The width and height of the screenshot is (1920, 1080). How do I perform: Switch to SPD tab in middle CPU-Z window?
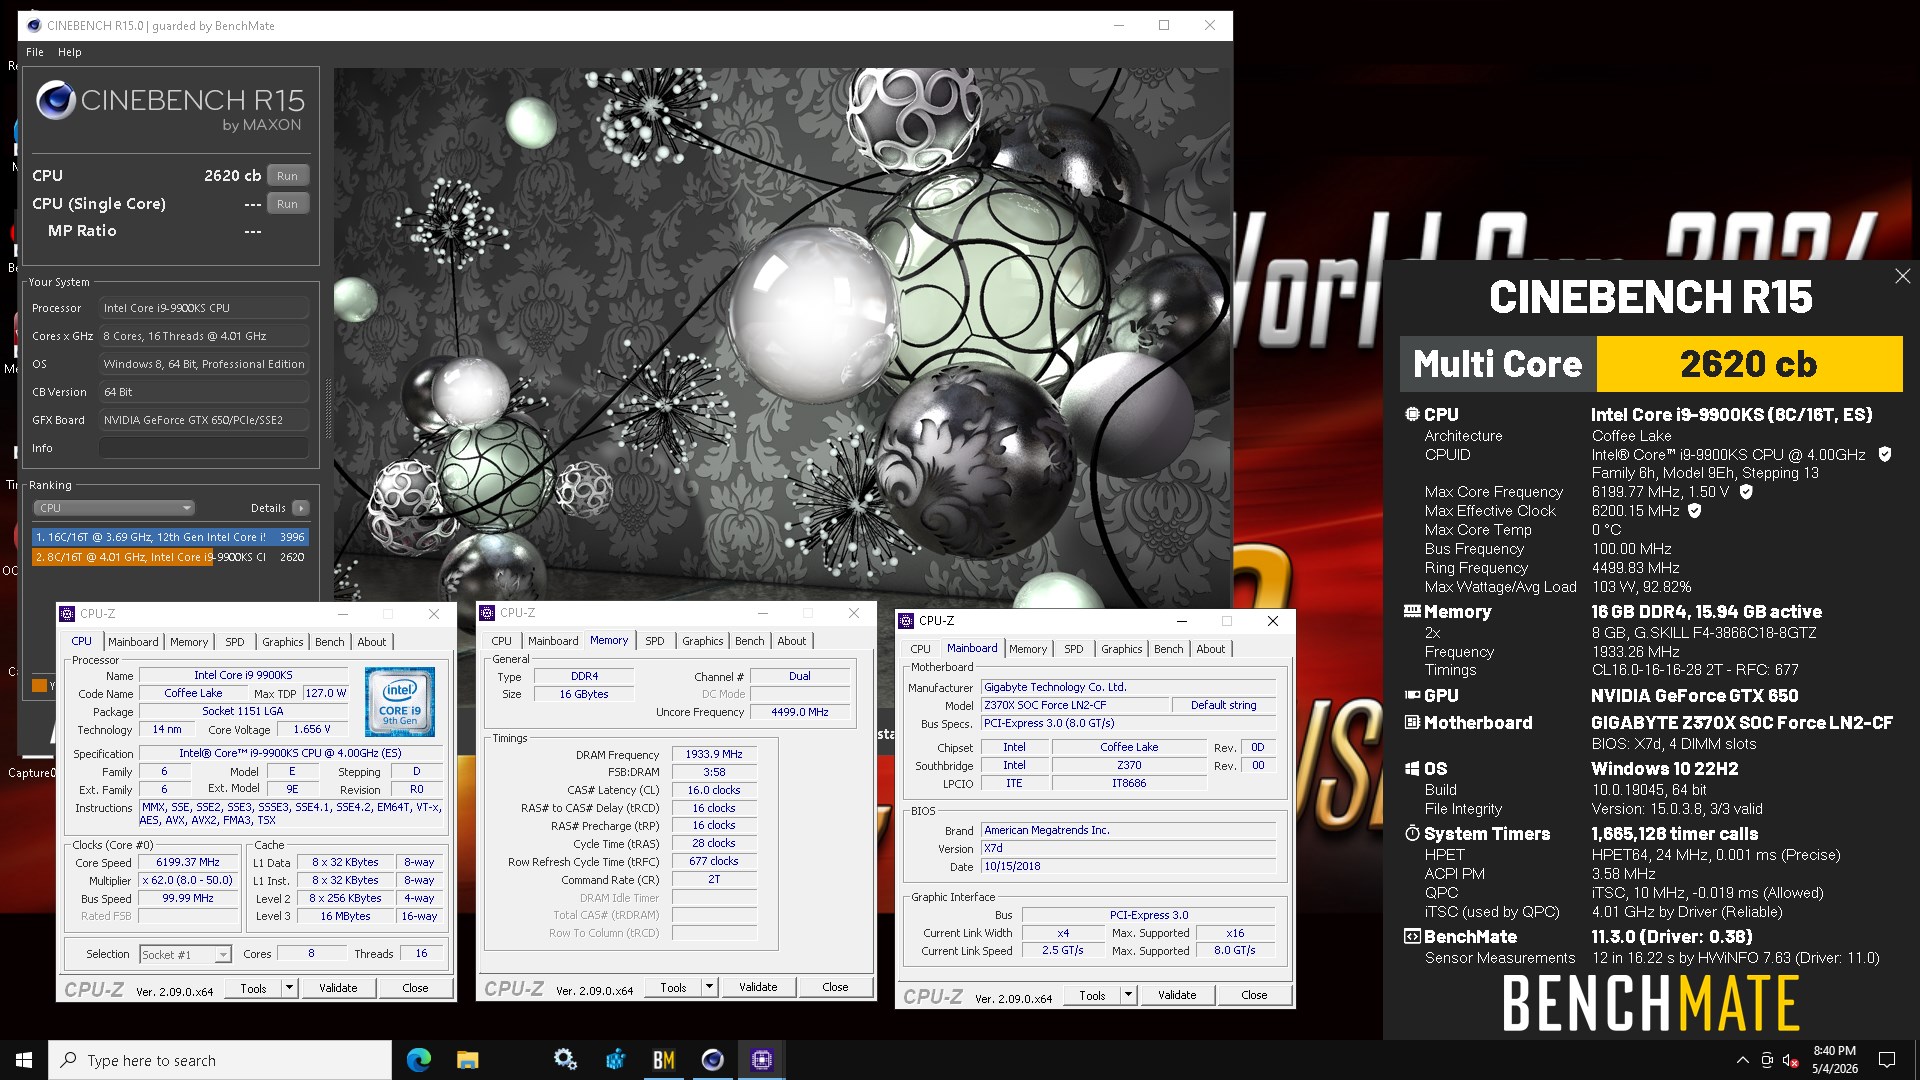(x=655, y=641)
